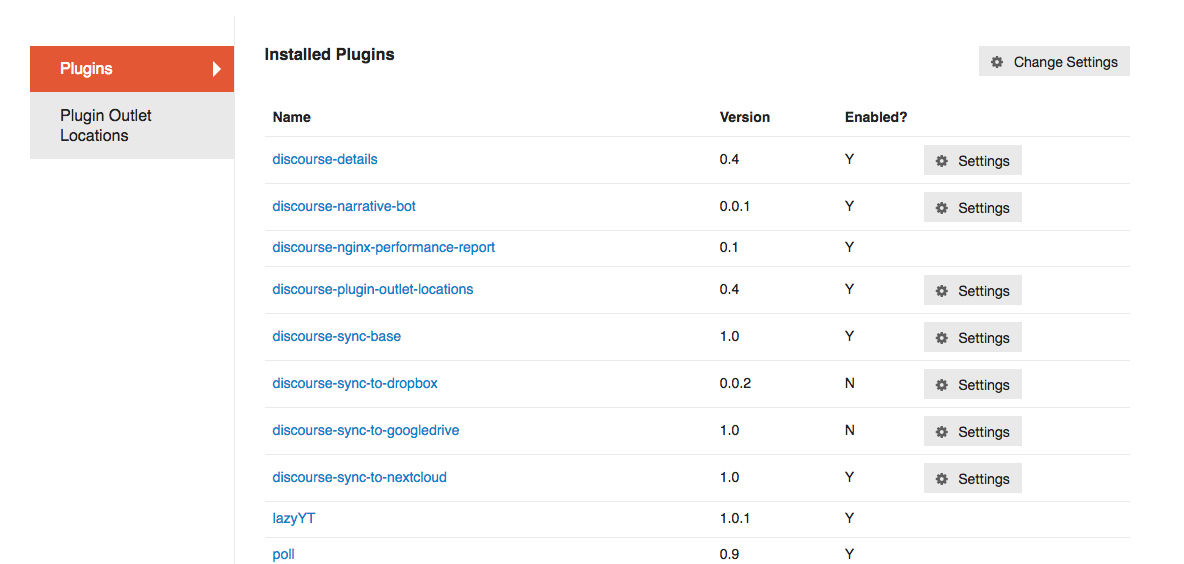Click the Name column header

(x=291, y=117)
